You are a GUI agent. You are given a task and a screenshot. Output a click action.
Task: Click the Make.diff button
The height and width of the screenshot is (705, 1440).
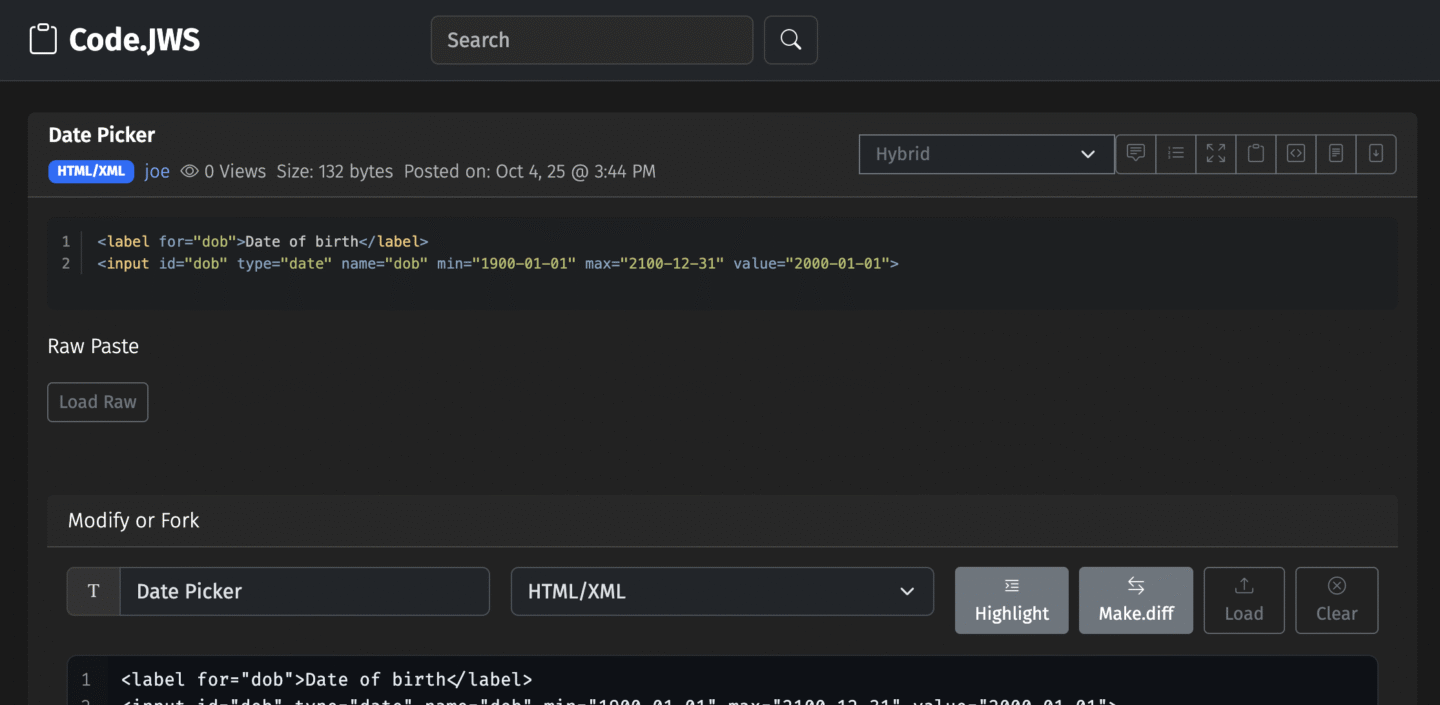(1136, 600)
